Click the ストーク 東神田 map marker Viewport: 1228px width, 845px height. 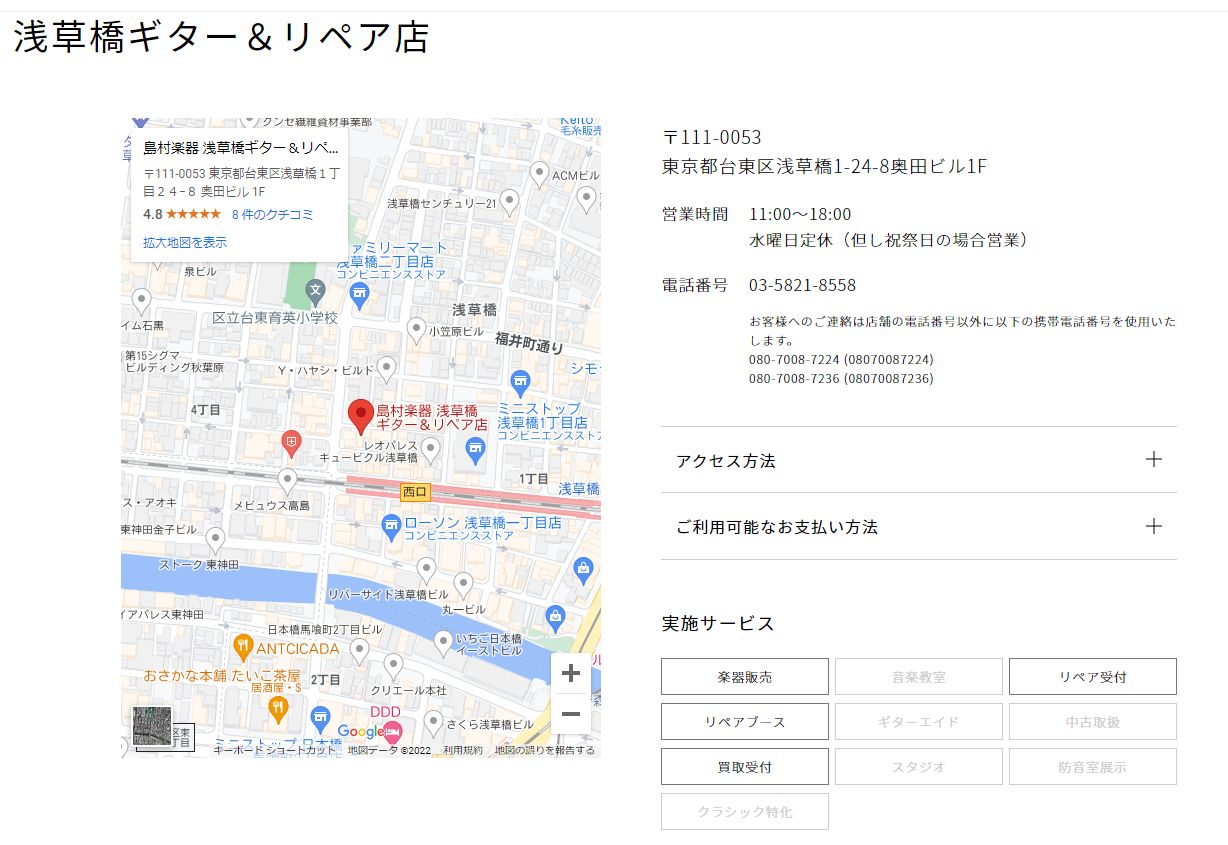pos(215,540)
